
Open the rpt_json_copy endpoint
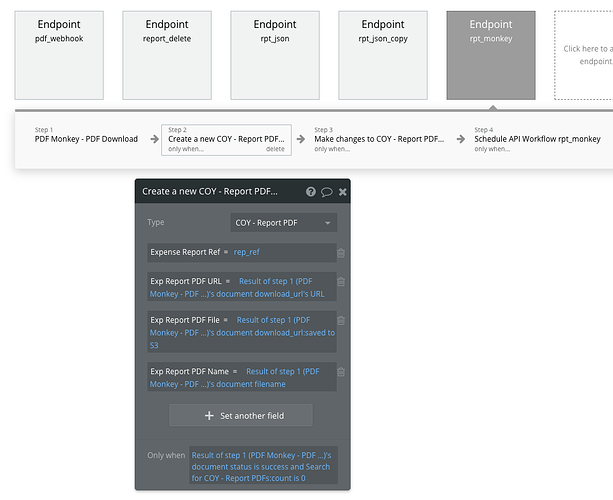(x=382, y=55)
